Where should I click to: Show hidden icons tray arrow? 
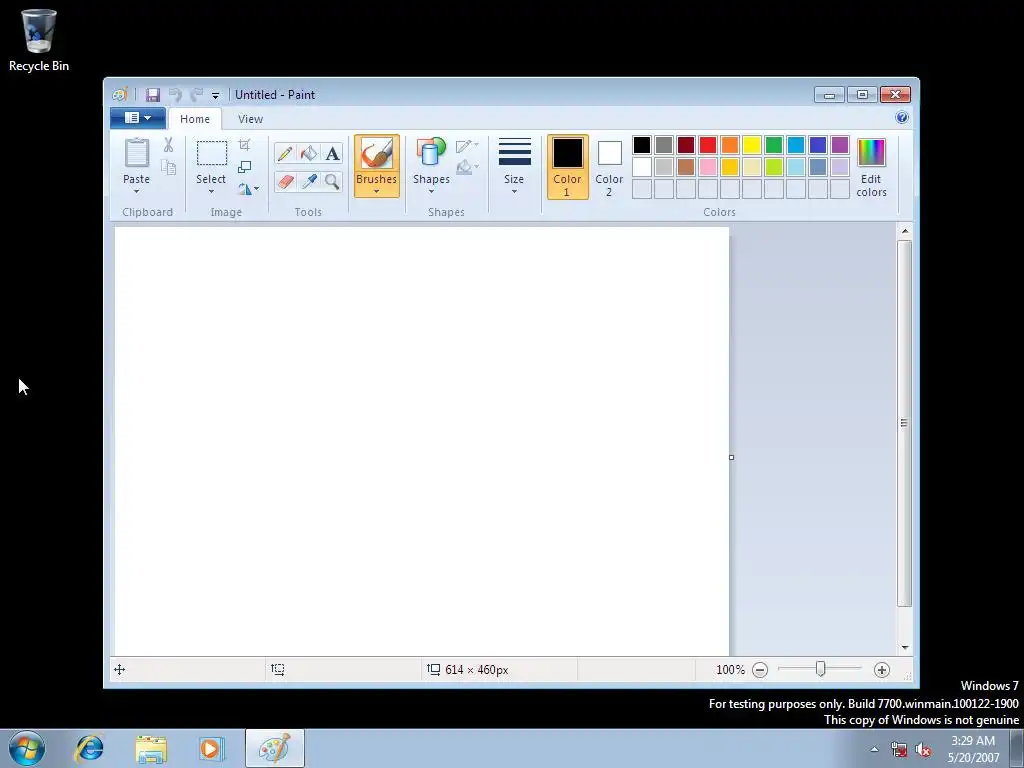tap(874, 750)
